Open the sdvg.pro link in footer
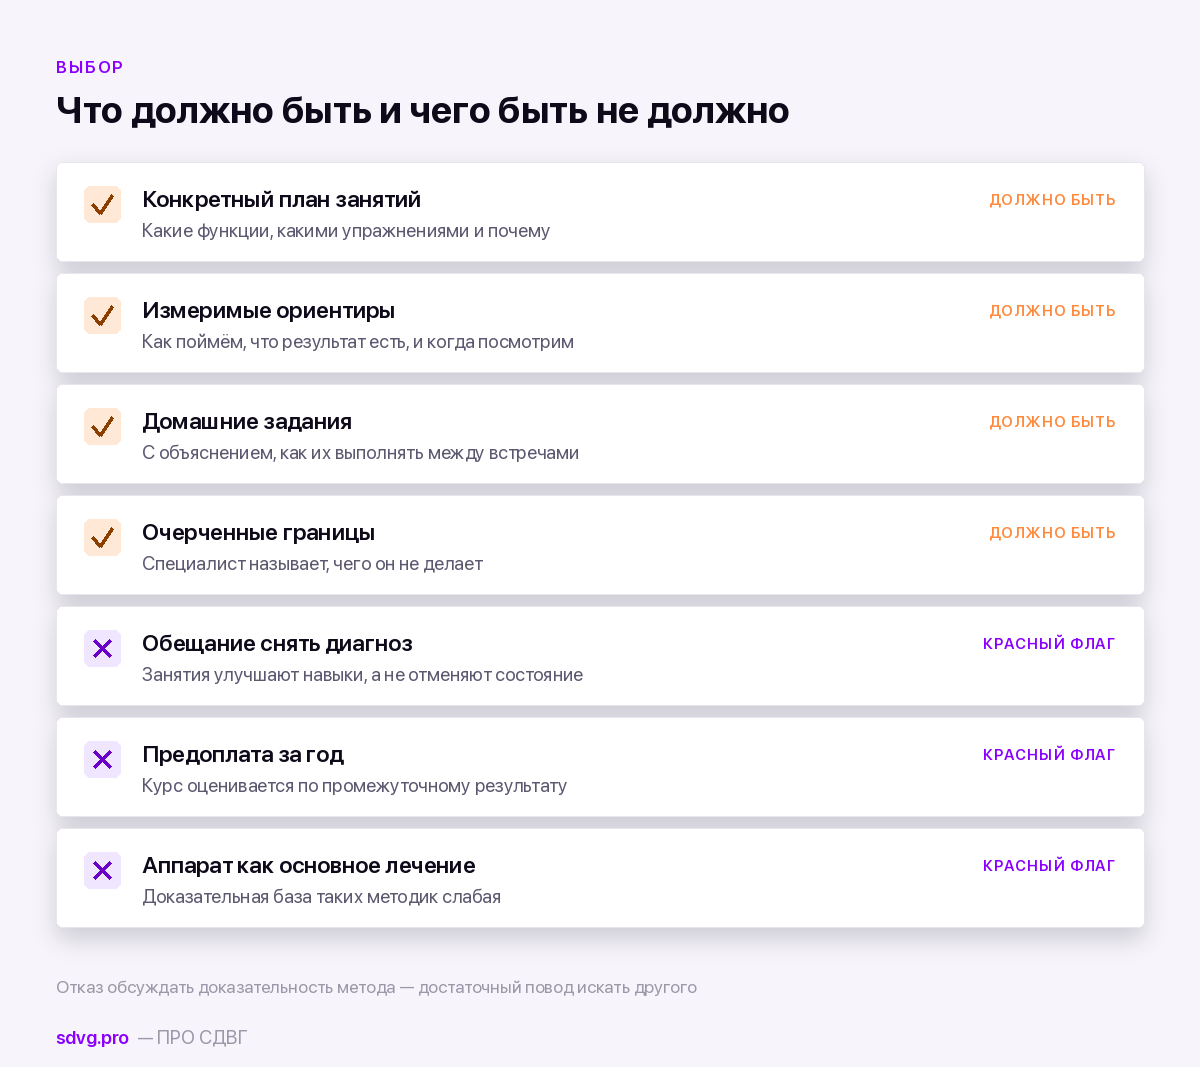This screenshot has height=1067, width=1200. [x=92, y=1038]
